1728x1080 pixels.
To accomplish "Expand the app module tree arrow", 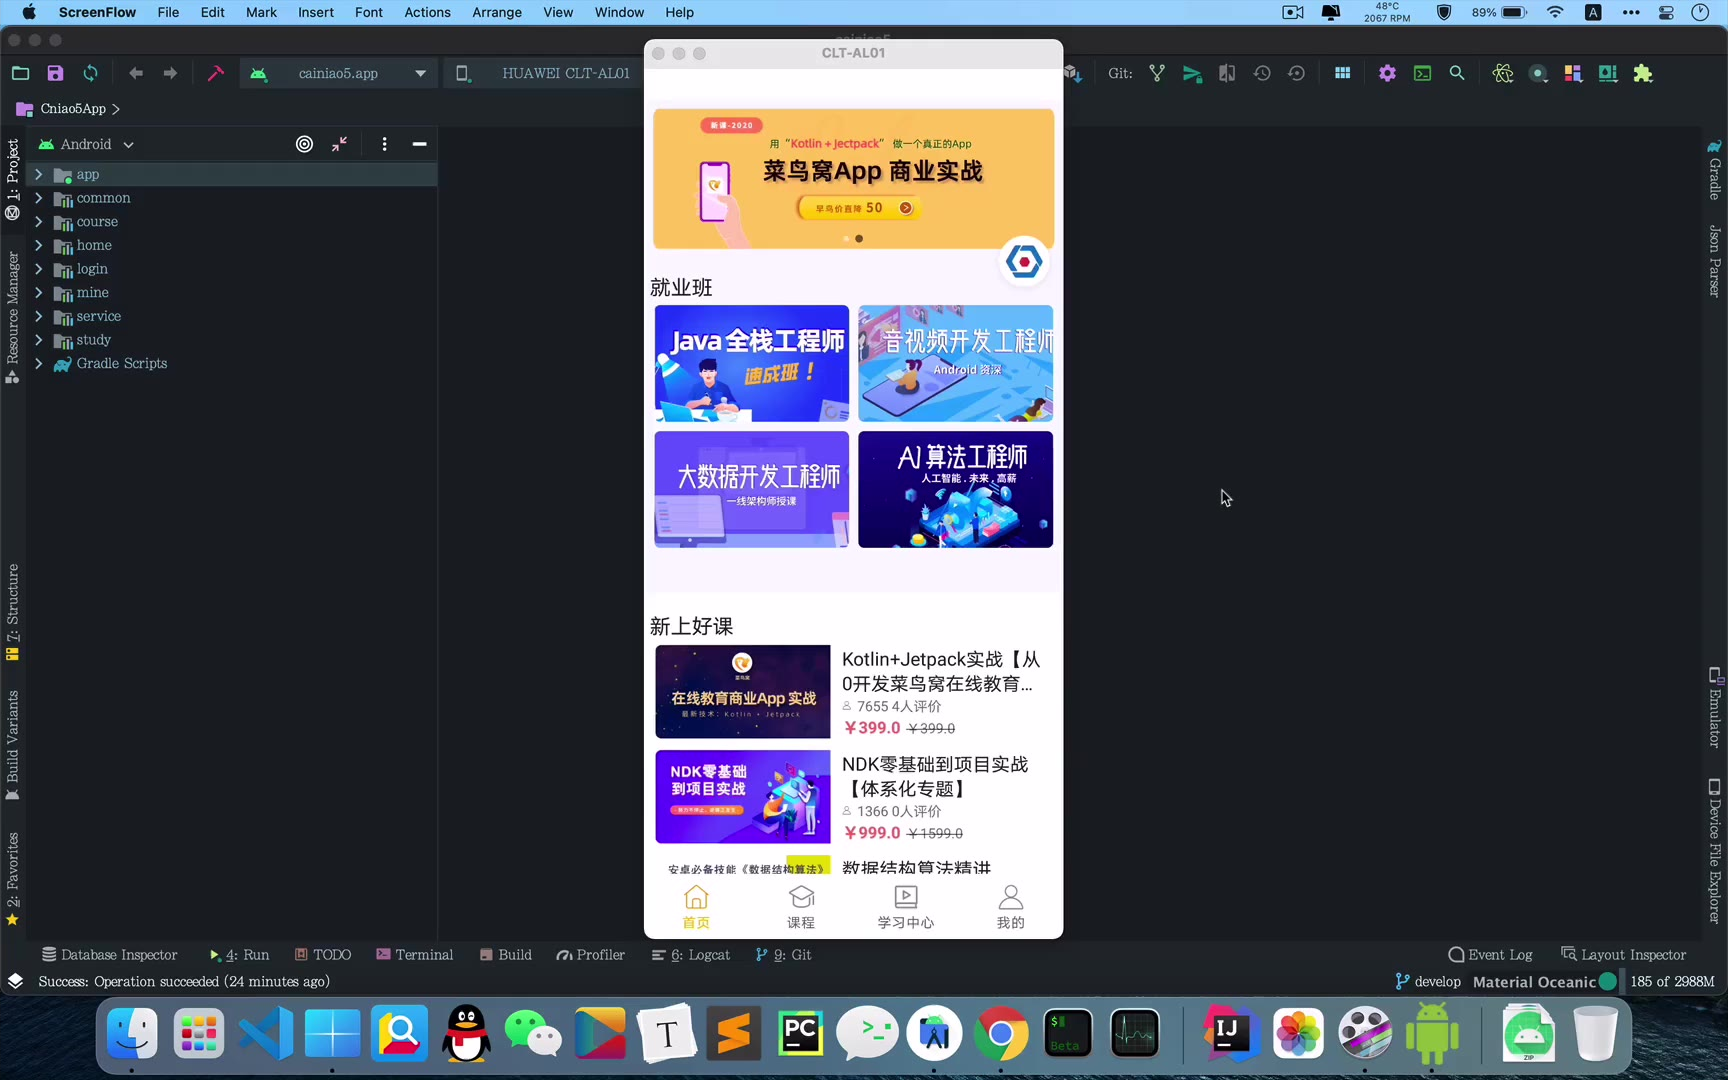I will coord(39,174).
